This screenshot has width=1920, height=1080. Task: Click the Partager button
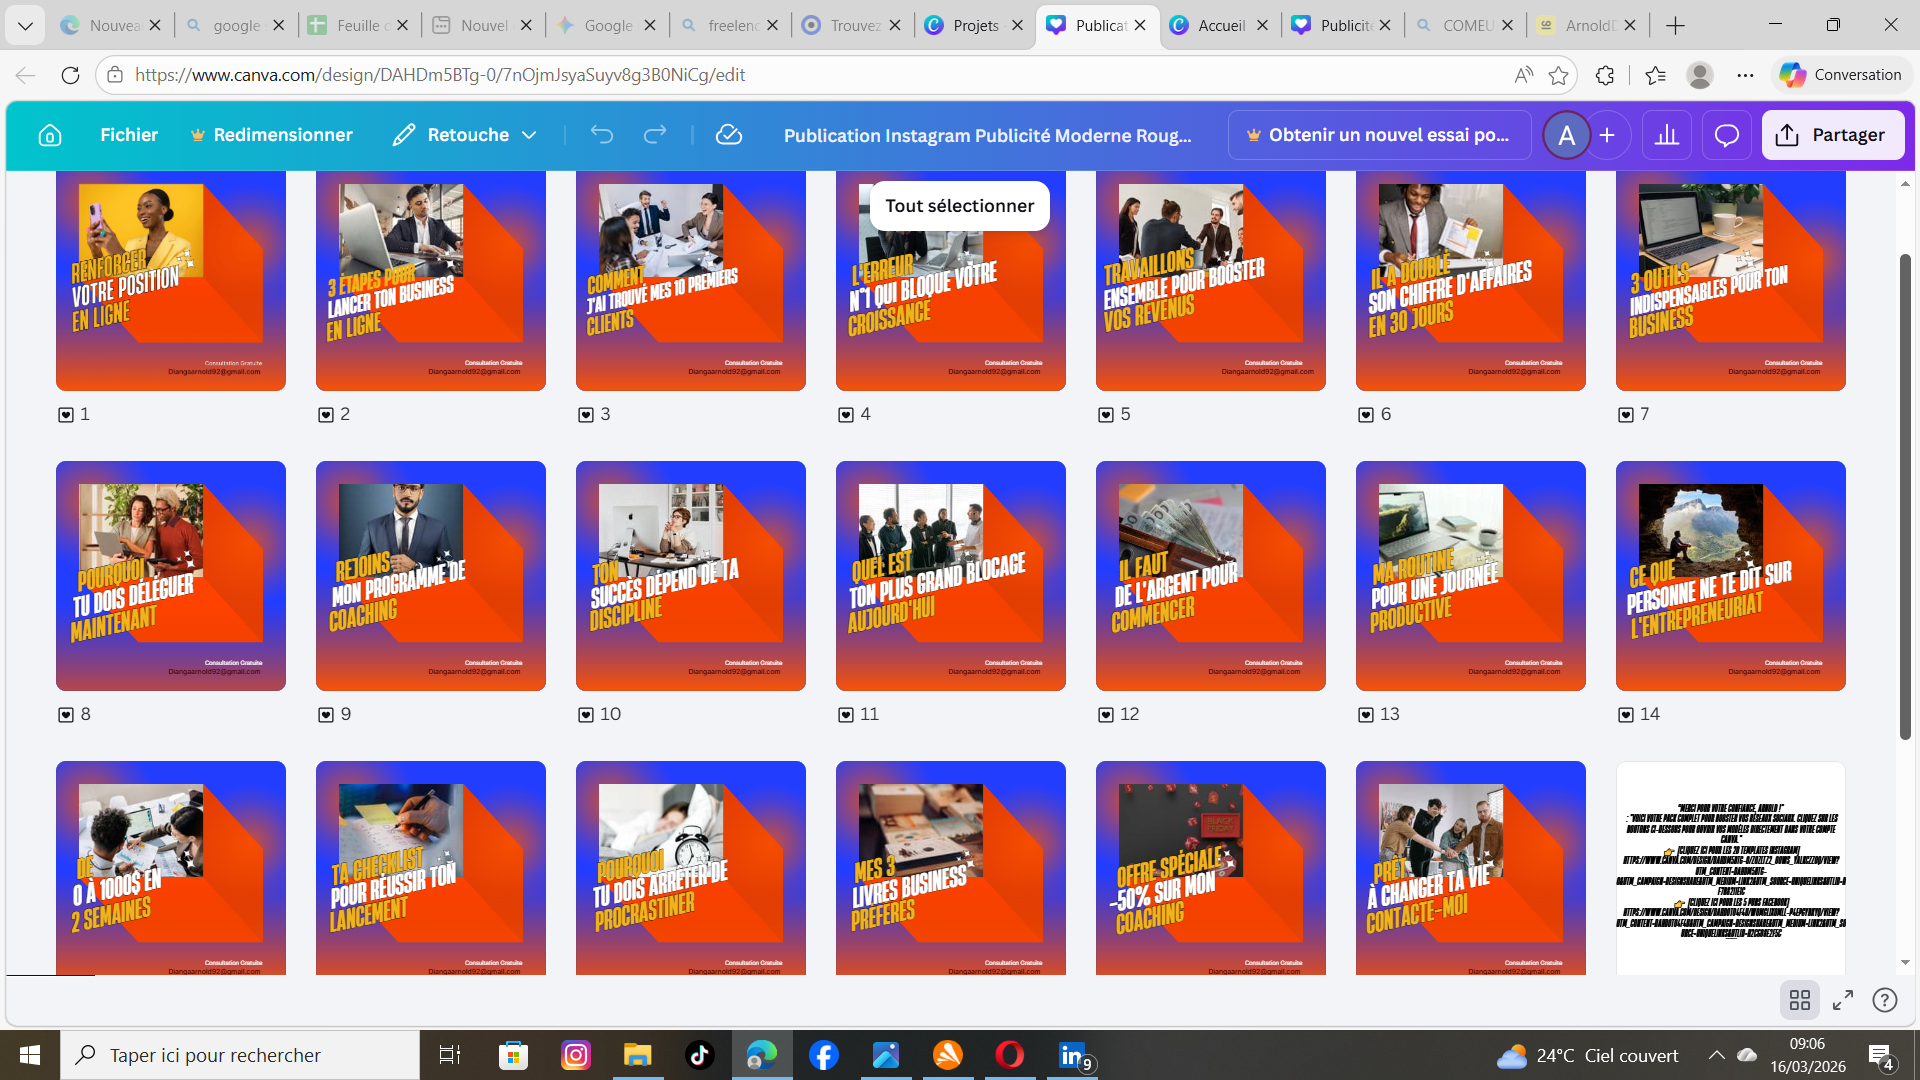coord(1832,135)
